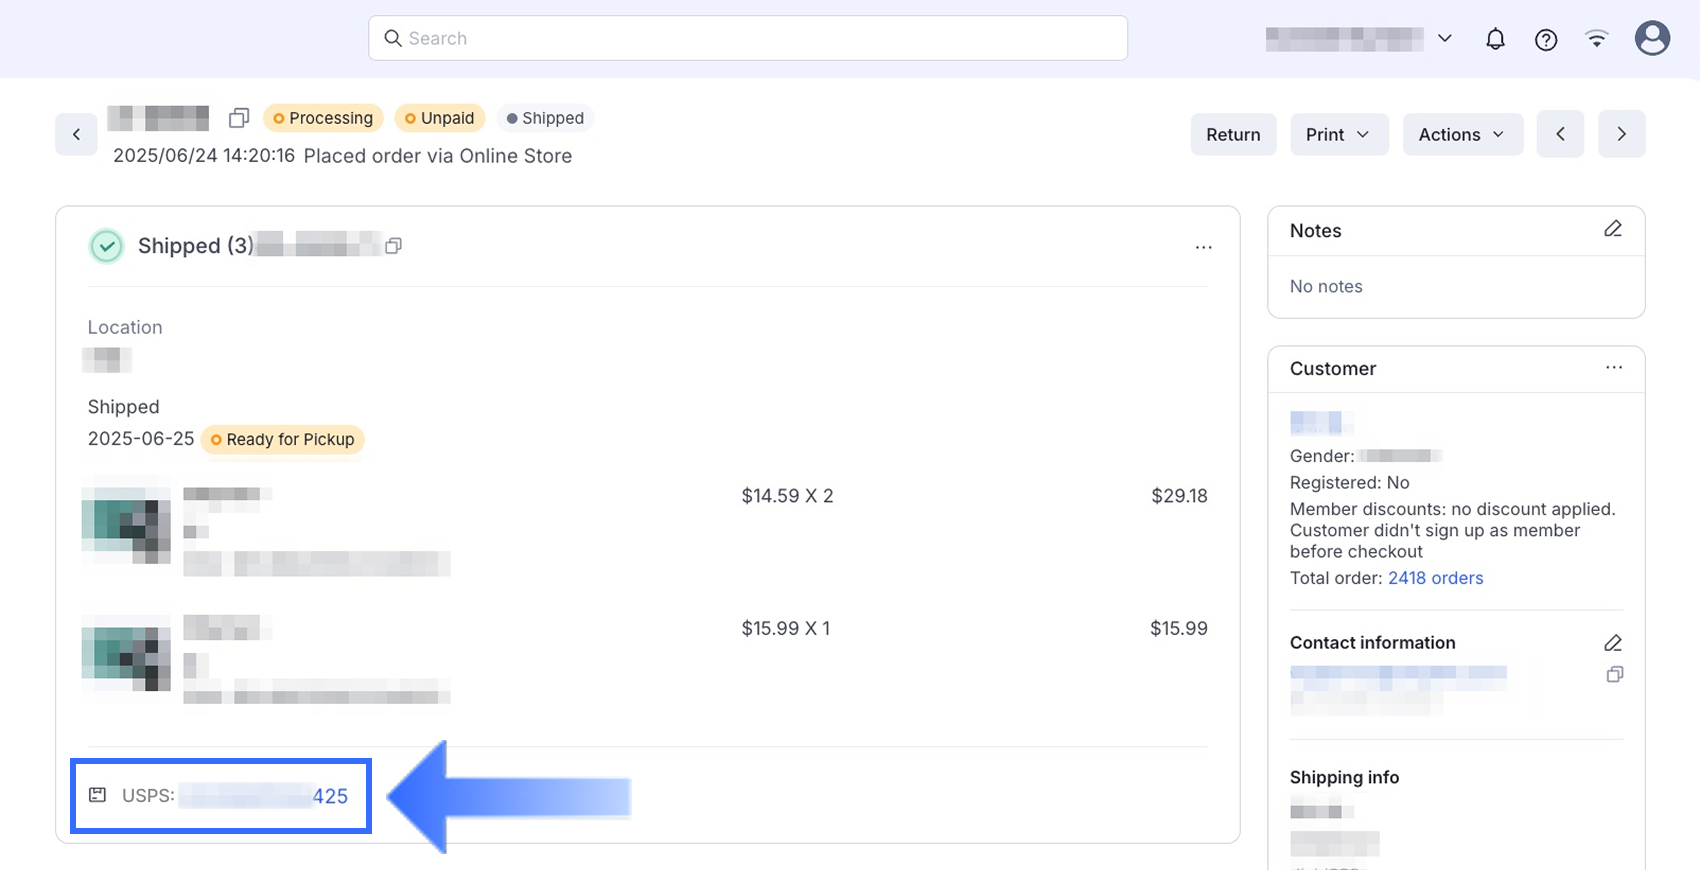Edit the Notes section

[x=1613, y=229]
